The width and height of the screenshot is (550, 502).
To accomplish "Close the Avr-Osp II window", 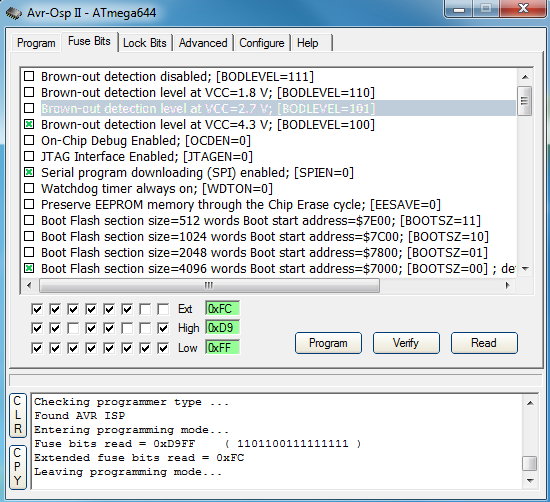I will click(x=523, y=8).
